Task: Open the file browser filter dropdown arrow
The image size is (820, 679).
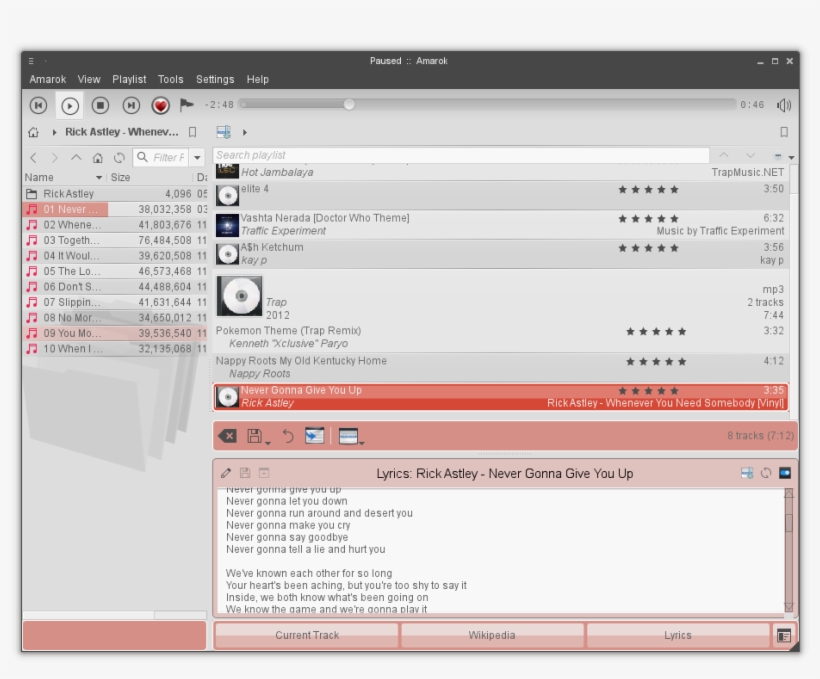Action: point(197,157)
